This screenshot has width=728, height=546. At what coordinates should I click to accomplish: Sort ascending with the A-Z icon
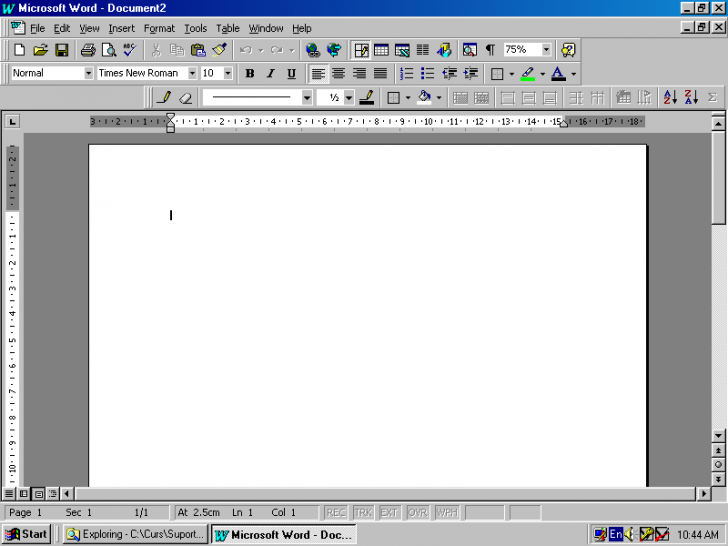click(670, 98)
